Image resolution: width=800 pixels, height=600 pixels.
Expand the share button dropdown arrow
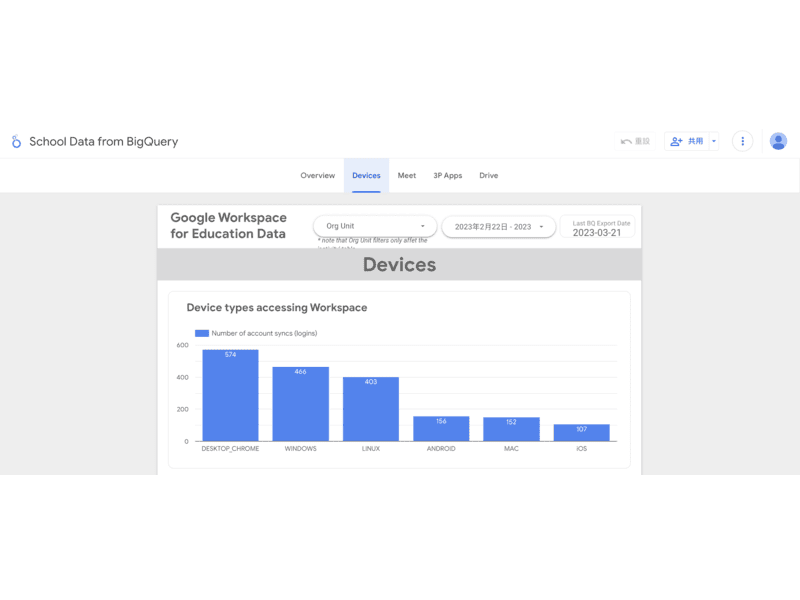pos(714,141)
